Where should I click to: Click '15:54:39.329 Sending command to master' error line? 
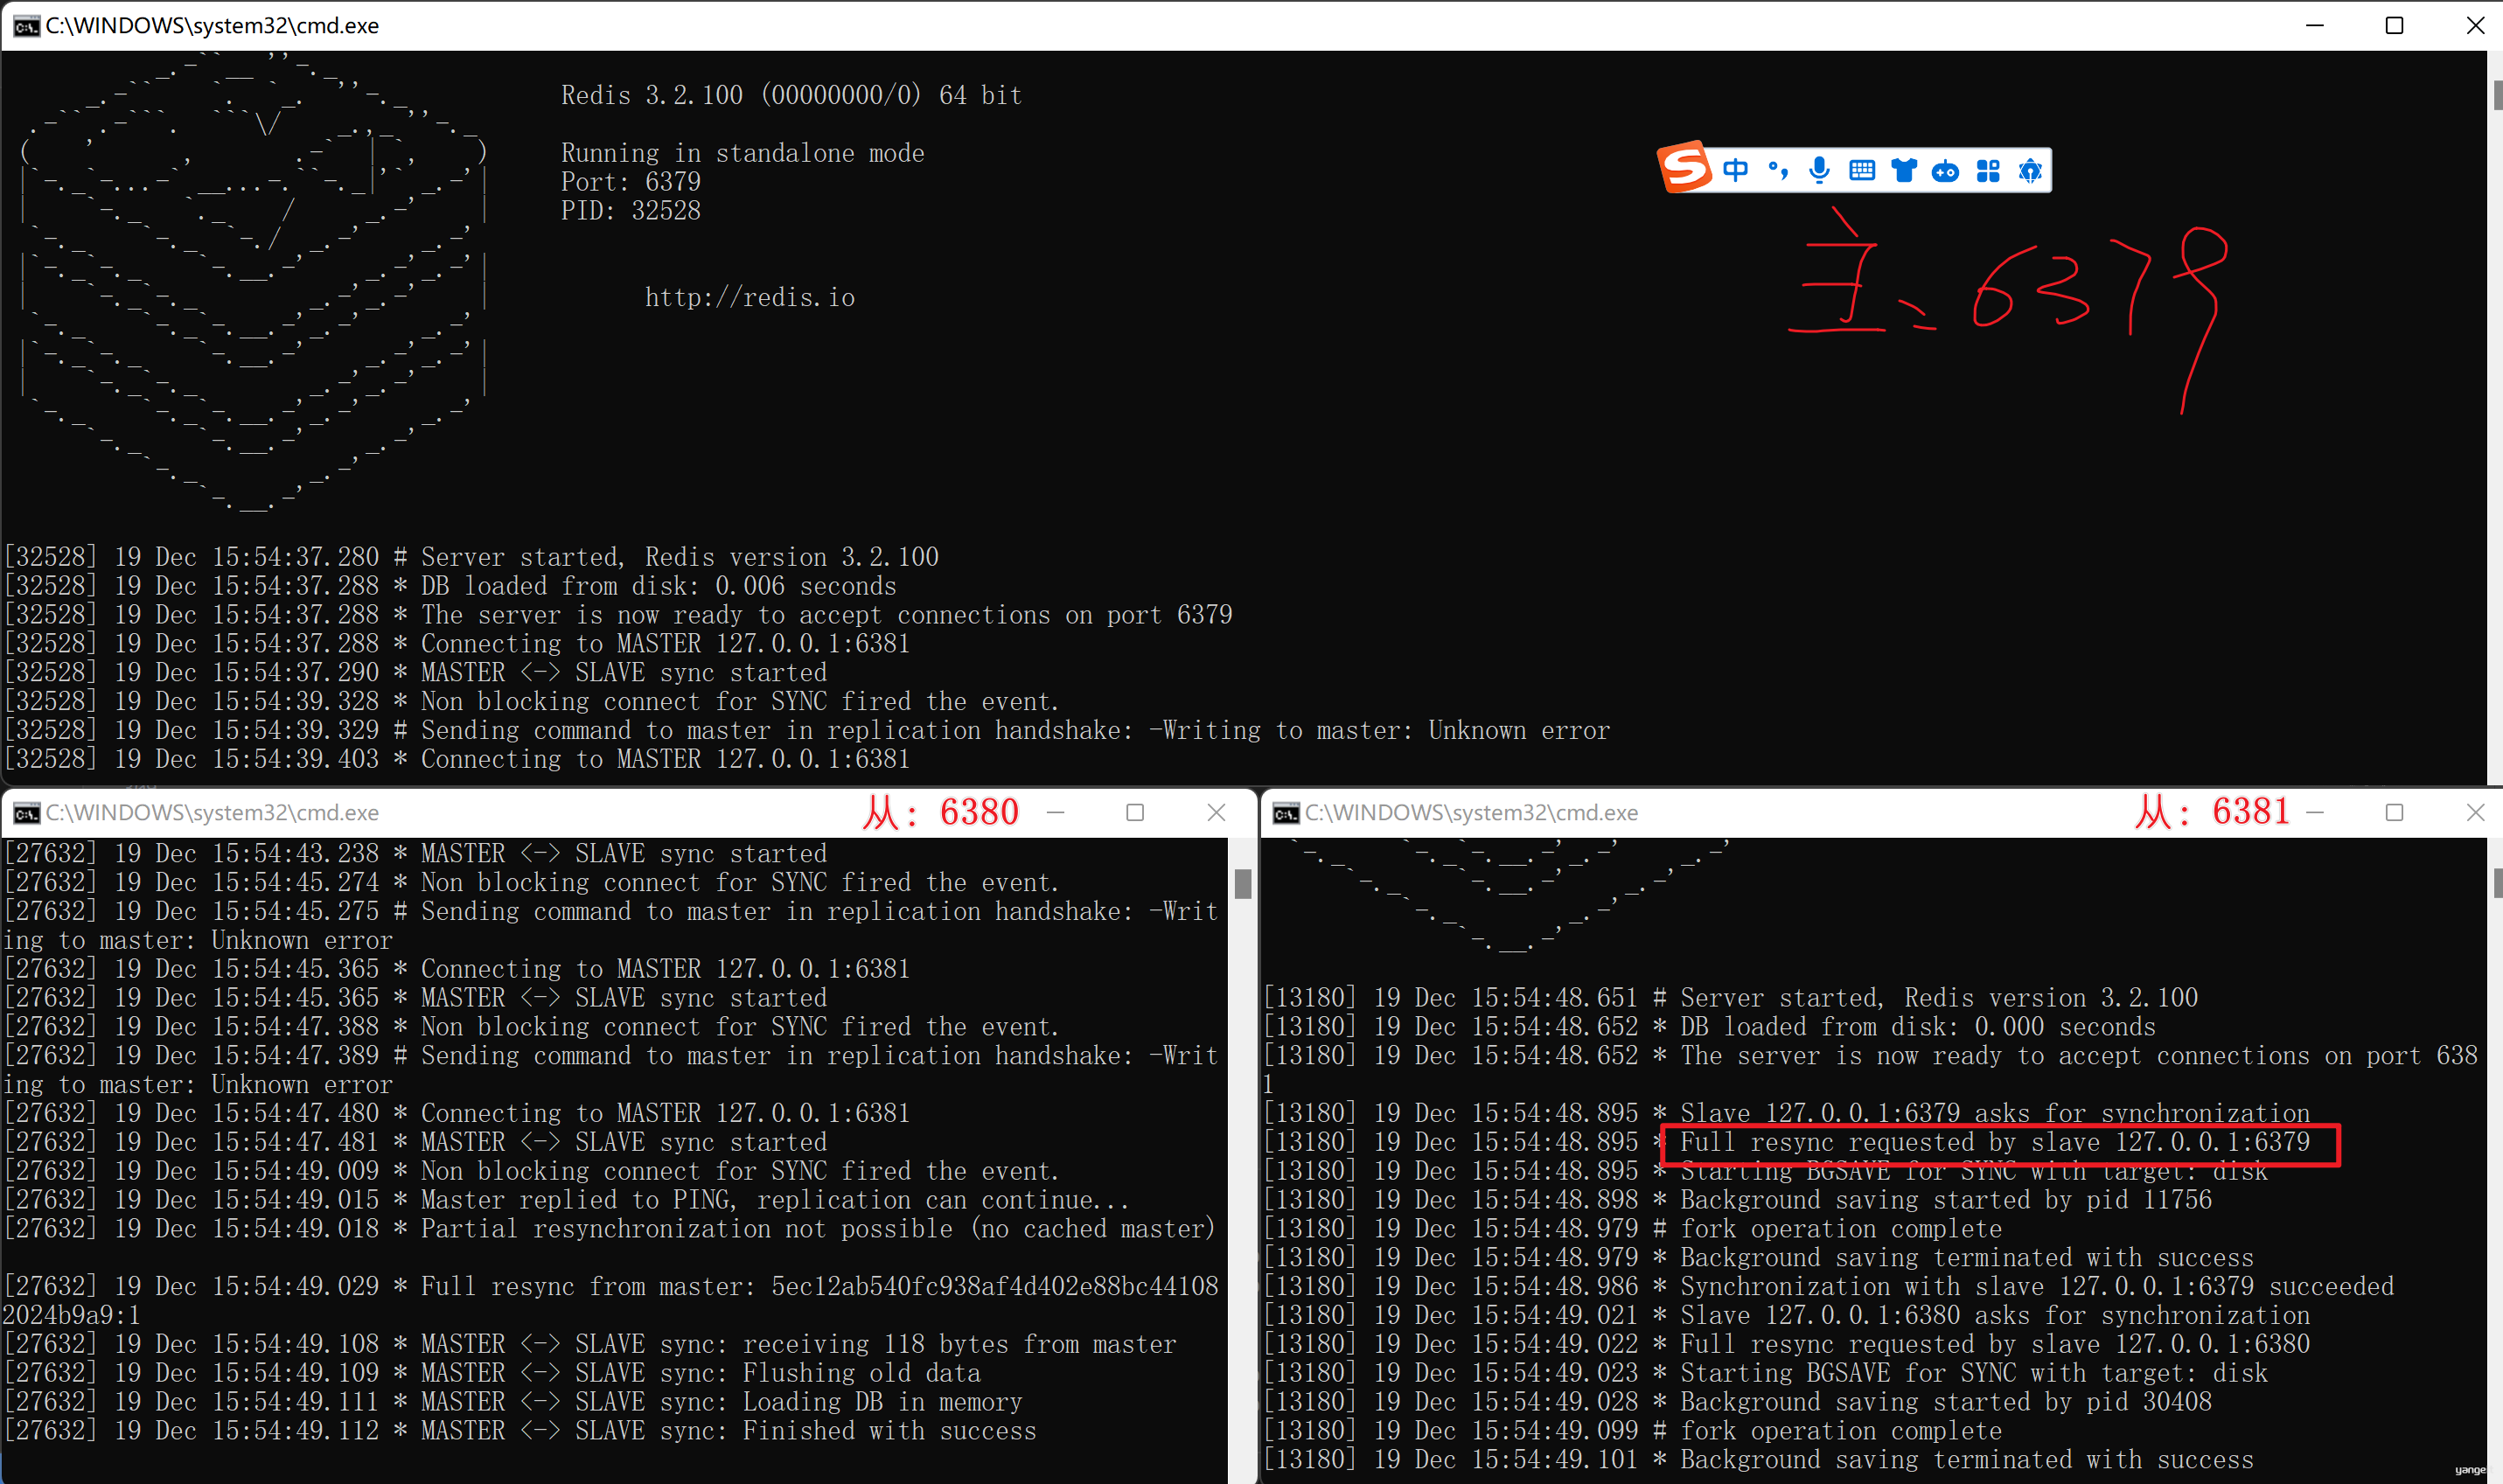pos(806,731)
